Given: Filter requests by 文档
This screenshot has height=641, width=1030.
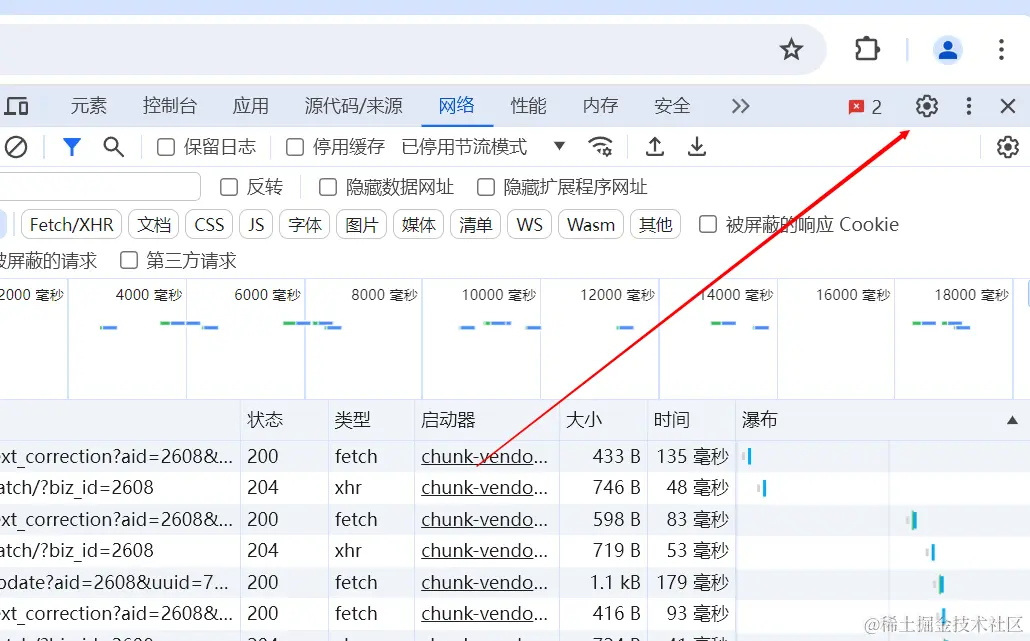Looking at the screenshot, I should pos(154,225).
